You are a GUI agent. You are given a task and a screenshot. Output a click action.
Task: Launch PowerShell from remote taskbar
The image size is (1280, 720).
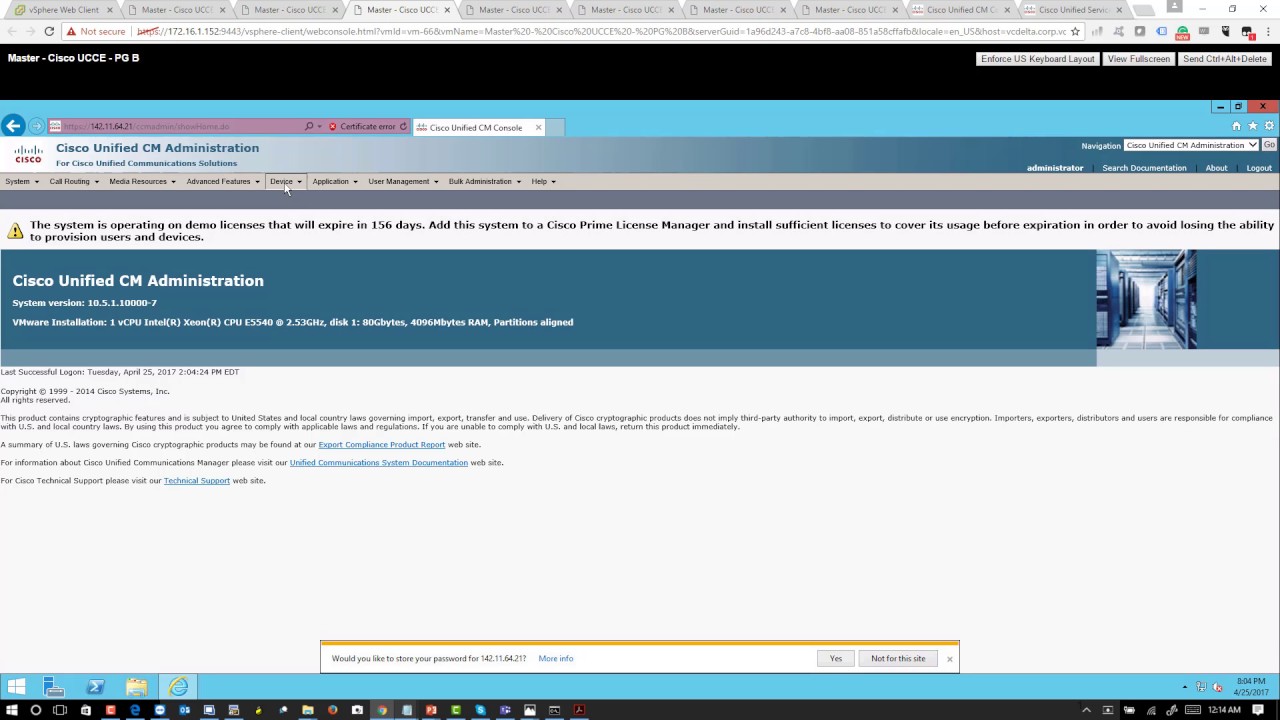point(95,686)
